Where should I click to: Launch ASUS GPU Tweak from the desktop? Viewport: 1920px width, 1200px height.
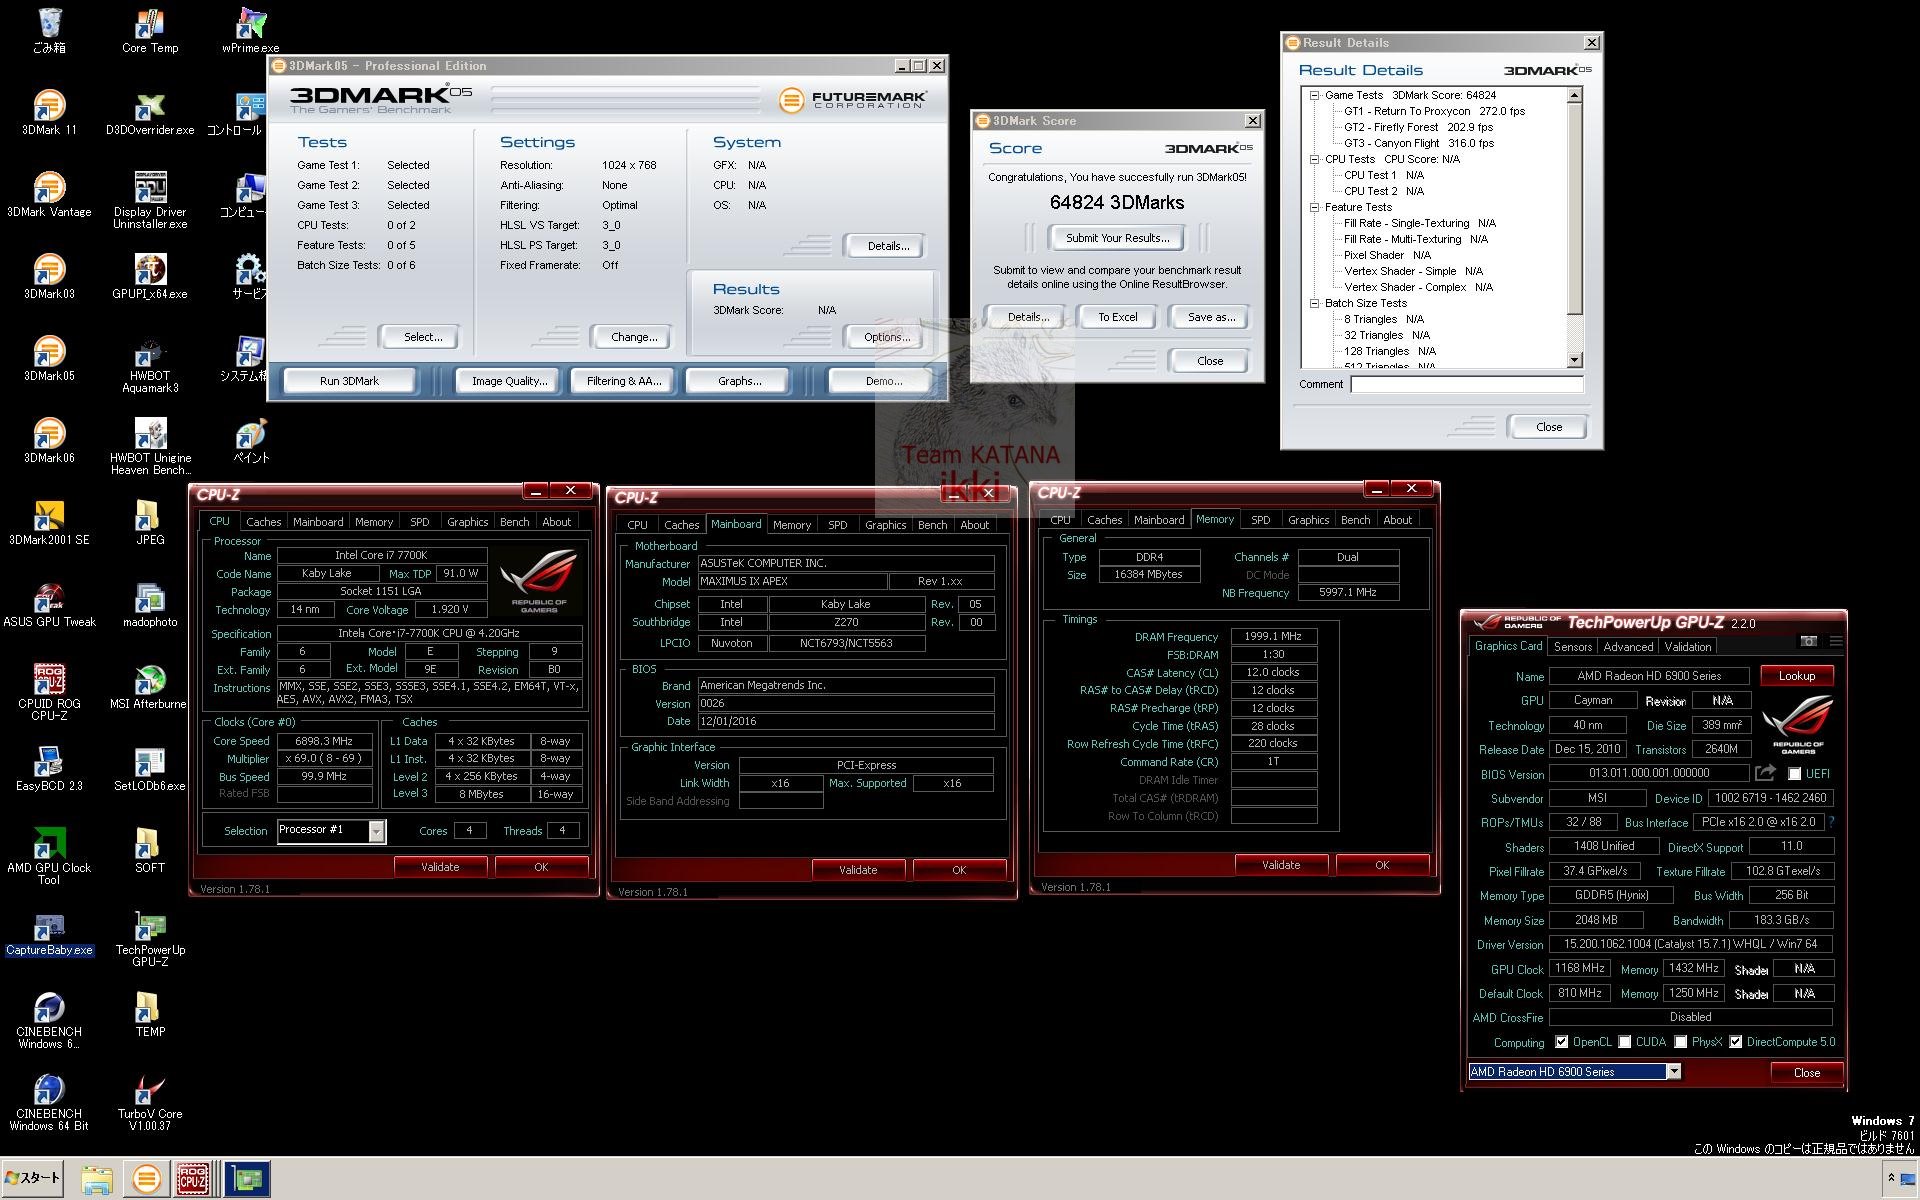[49, 605]
